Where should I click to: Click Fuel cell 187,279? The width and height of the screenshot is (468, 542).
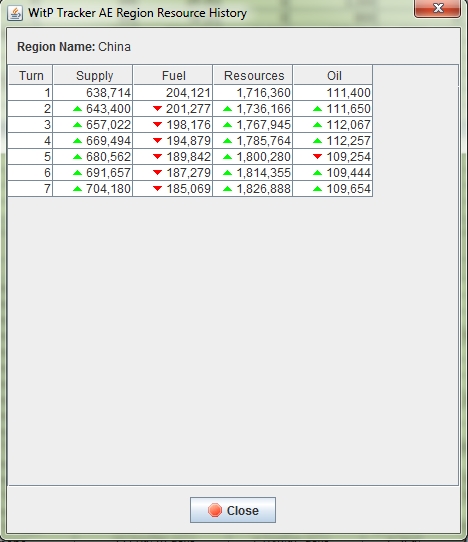click(x=173, y=172)
